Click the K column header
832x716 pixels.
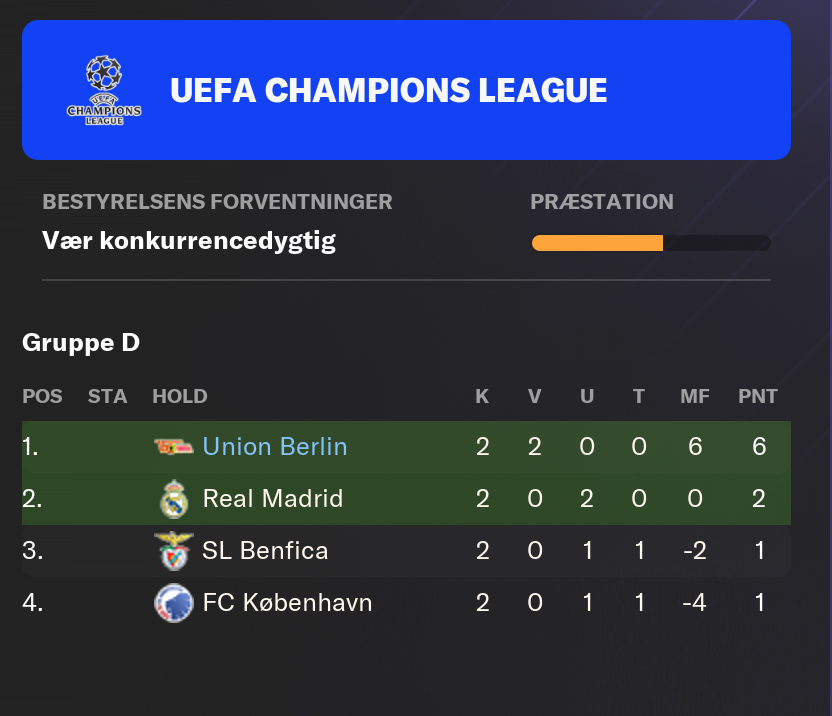(x=482, y=396)
